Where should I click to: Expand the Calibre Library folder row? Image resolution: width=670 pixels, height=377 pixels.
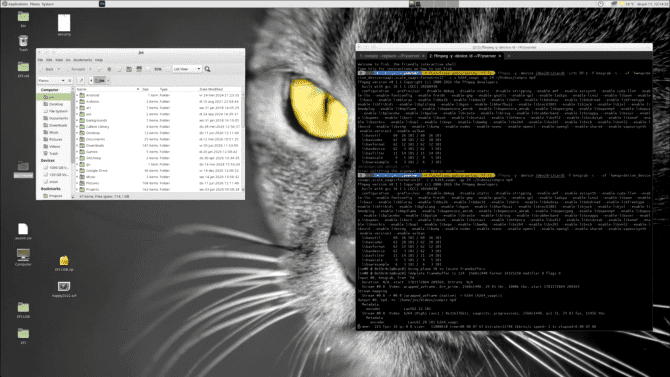[x=77, y=127]
